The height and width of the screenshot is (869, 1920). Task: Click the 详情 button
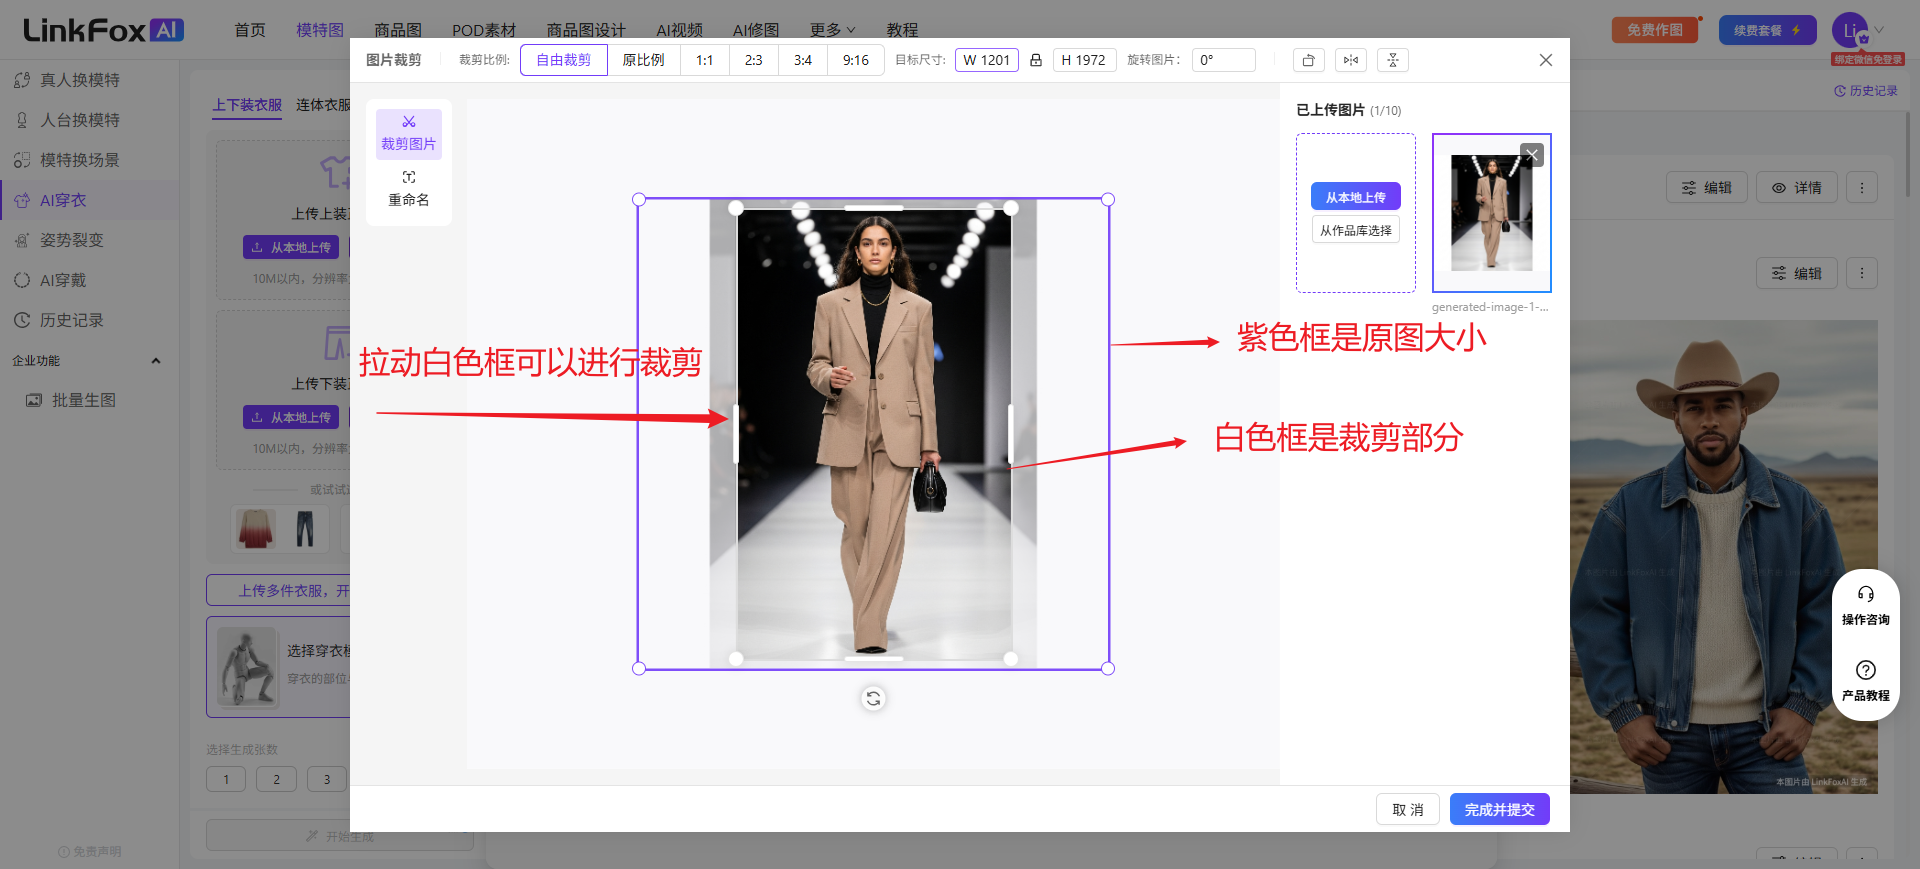[x=1797, y=187]
